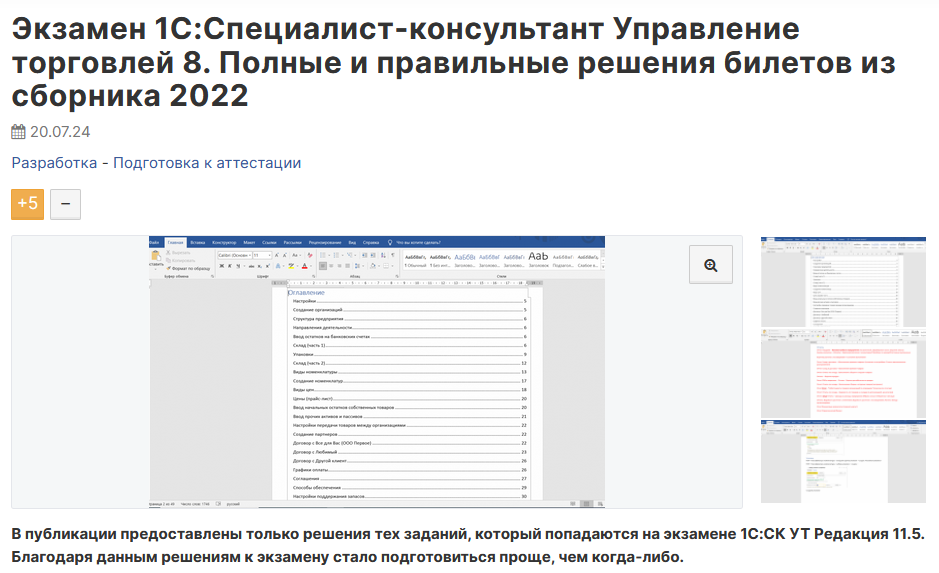Click the magnifier zoom icon on preview
The width and height of the screenshot is (939, 573).
[711, 265]
